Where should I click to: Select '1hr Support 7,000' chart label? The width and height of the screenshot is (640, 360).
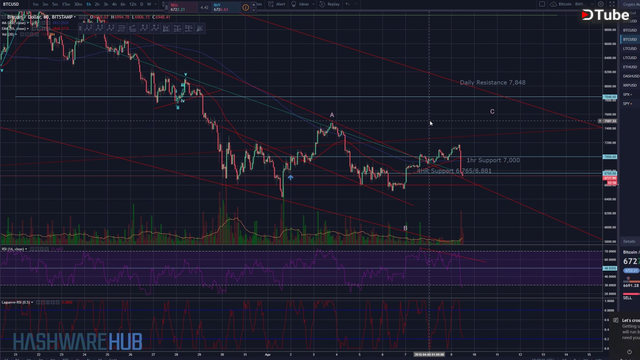tap(493, 160)
